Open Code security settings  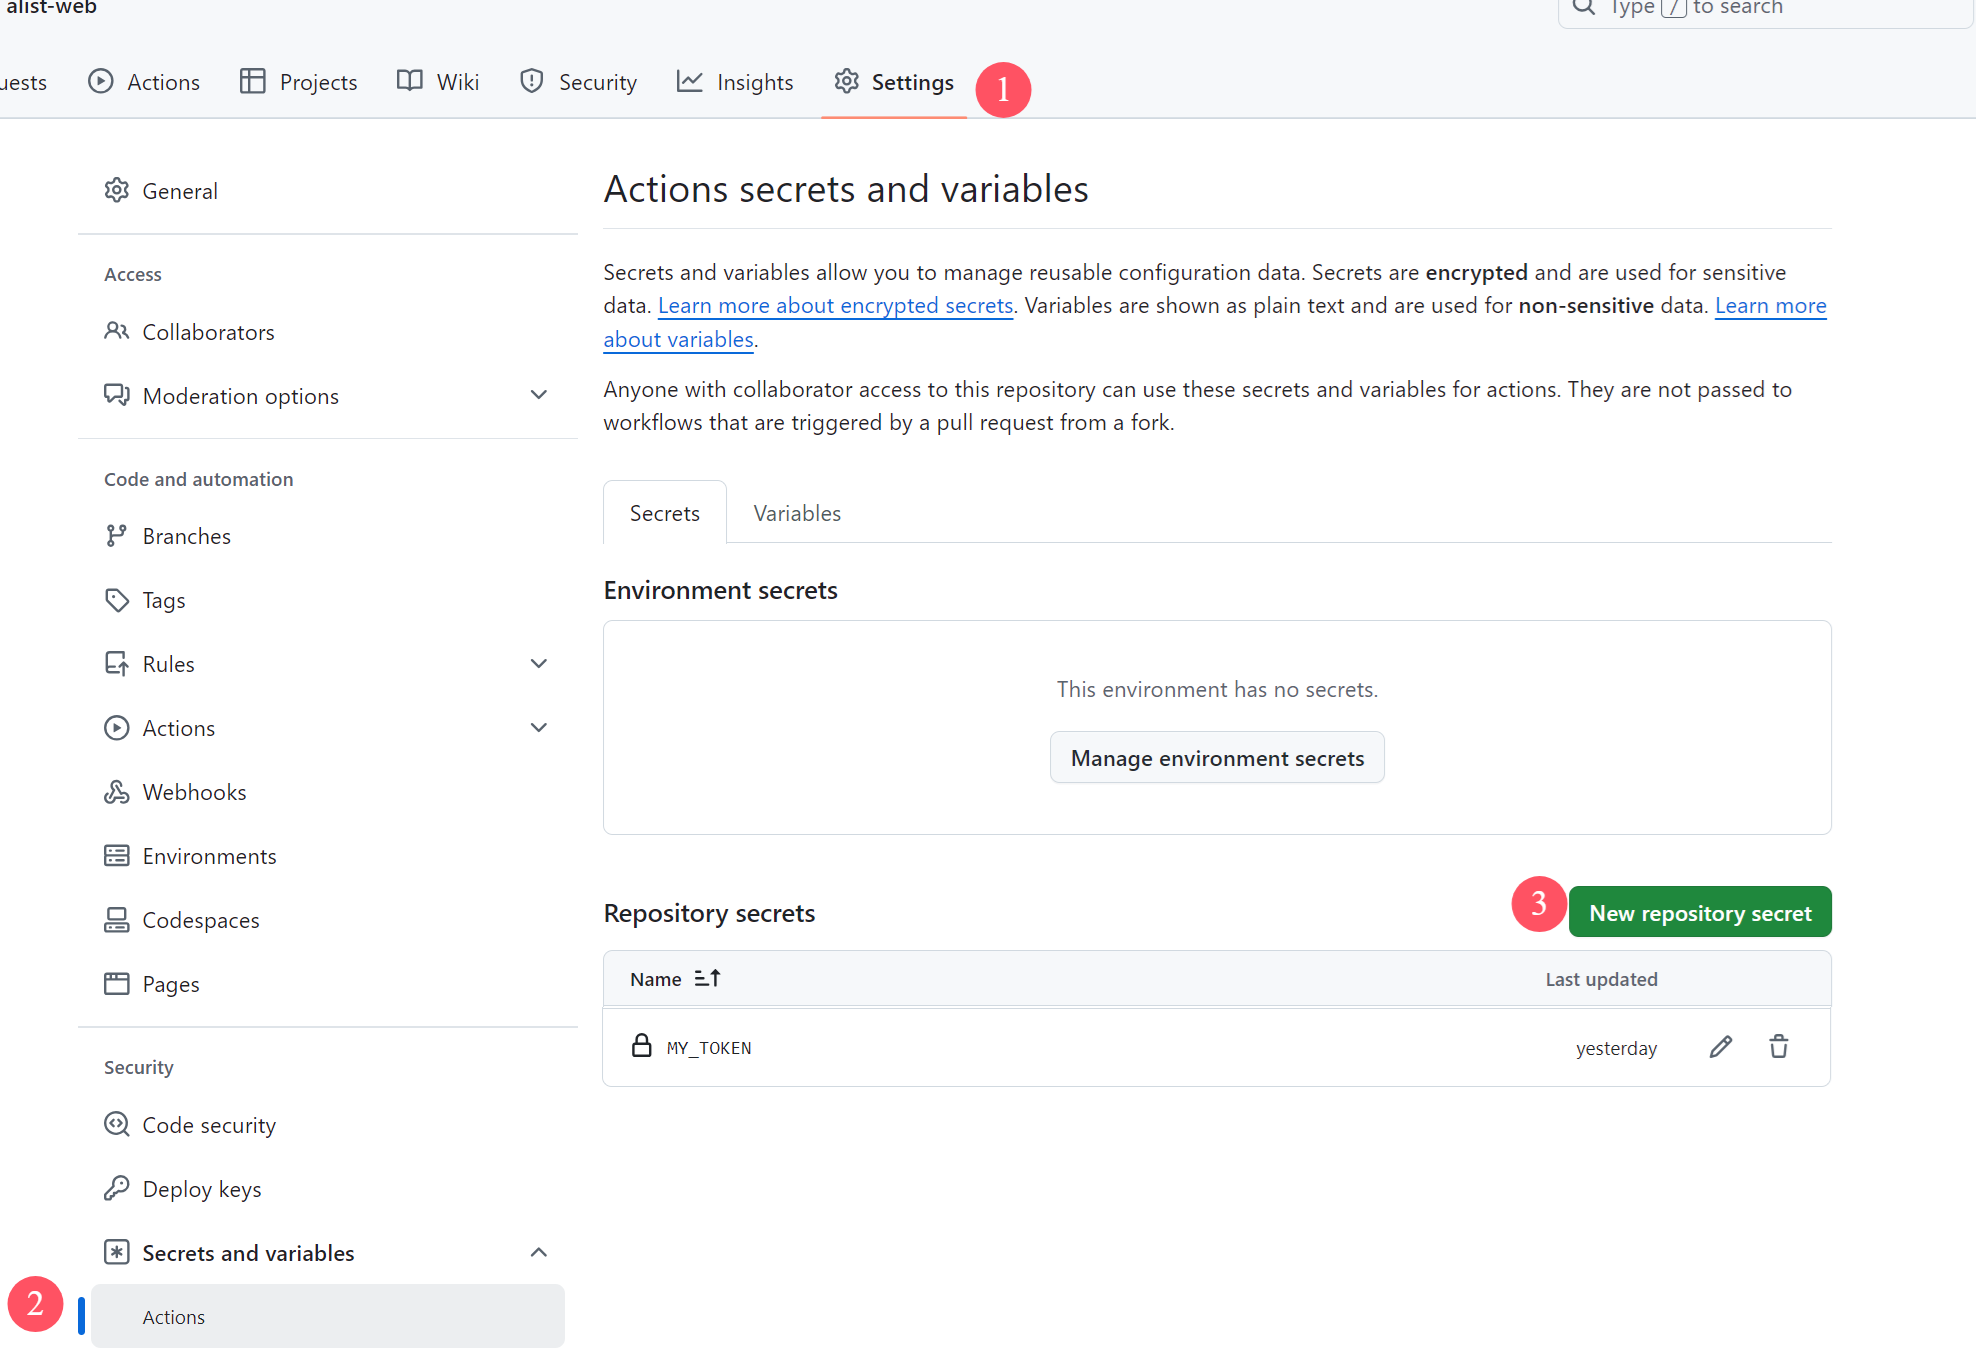[x=328, y=1125]
